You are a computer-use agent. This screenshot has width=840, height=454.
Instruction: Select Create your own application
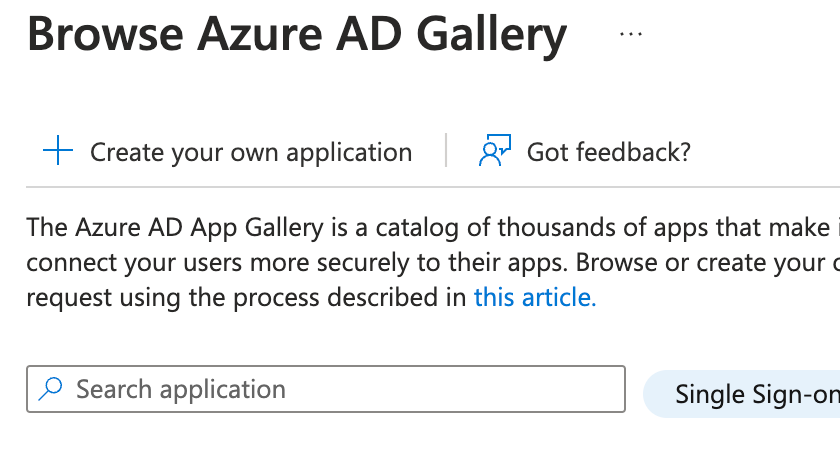pos(228,152)
